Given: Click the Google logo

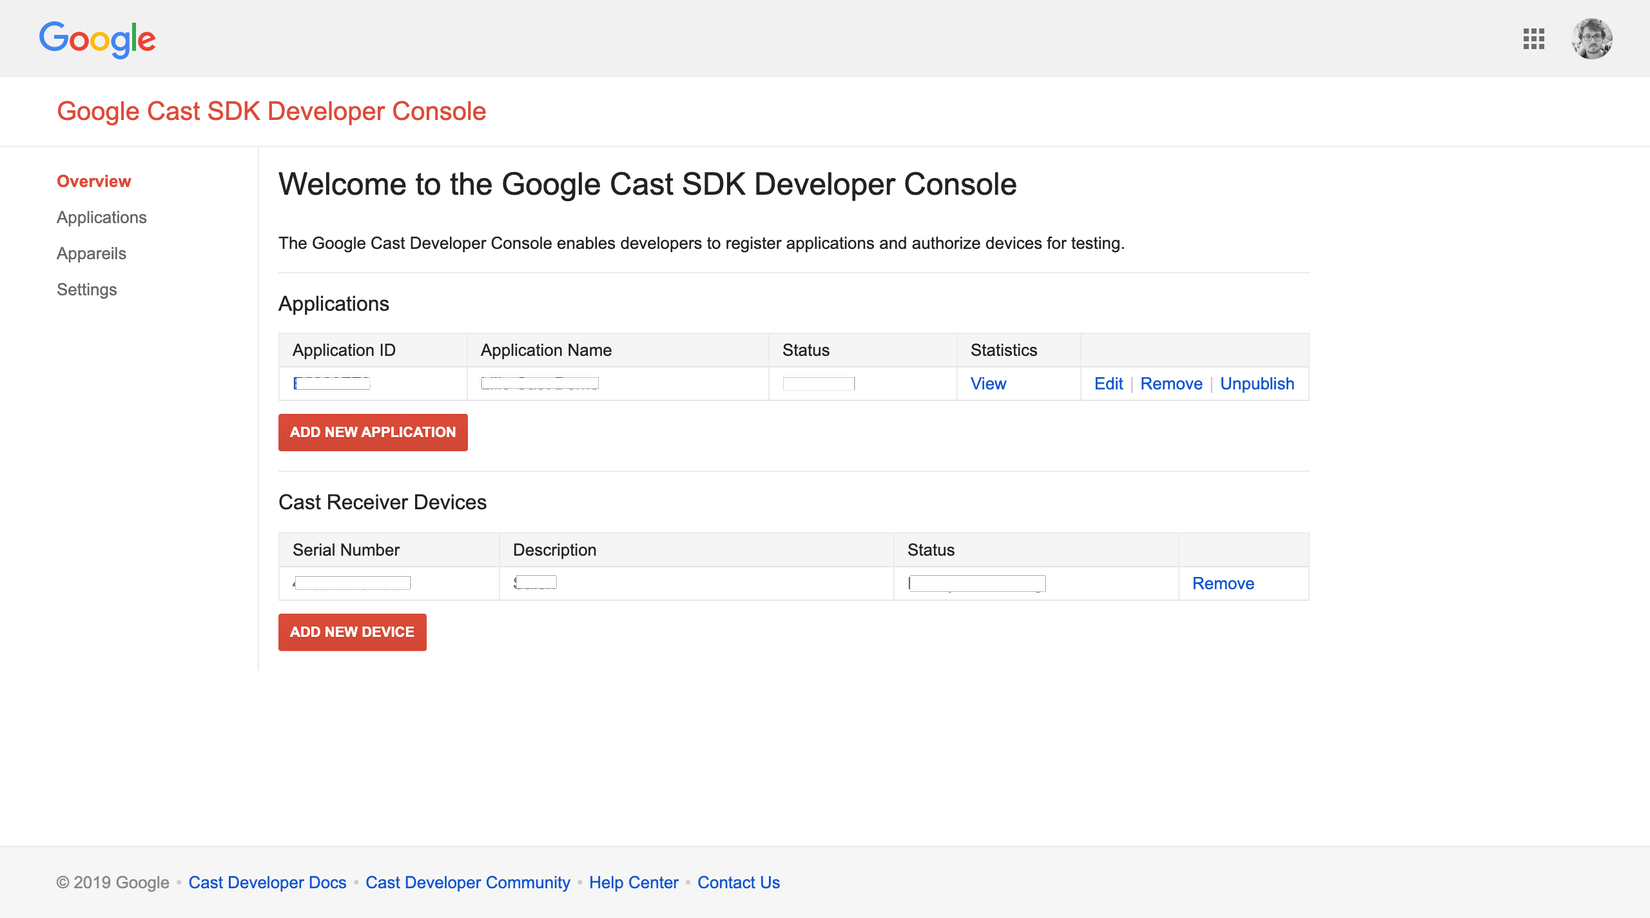Looking at the screenshot, I should coord(97,39).
